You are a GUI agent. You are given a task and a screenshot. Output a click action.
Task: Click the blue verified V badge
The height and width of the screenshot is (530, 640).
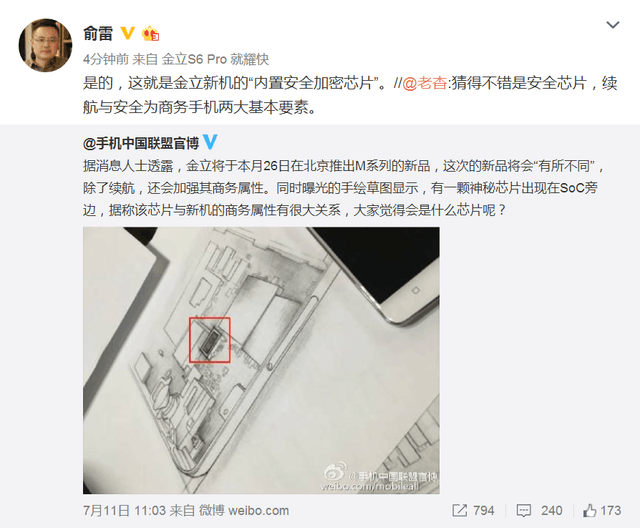coord(210,142)
